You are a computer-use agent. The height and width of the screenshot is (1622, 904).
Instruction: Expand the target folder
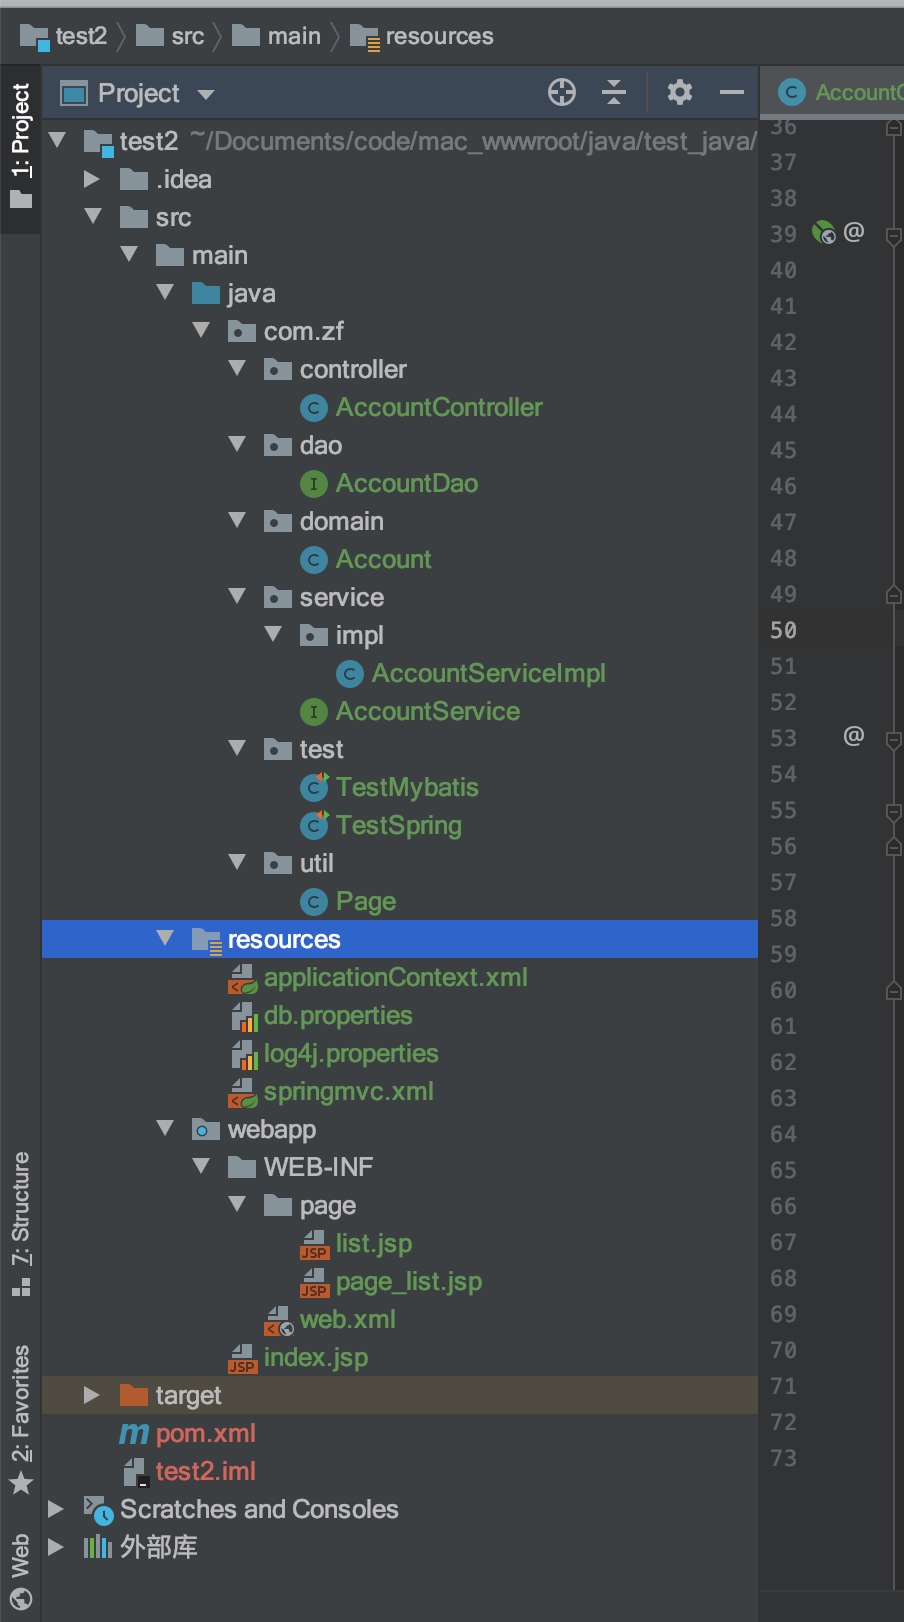(92, 1395)
